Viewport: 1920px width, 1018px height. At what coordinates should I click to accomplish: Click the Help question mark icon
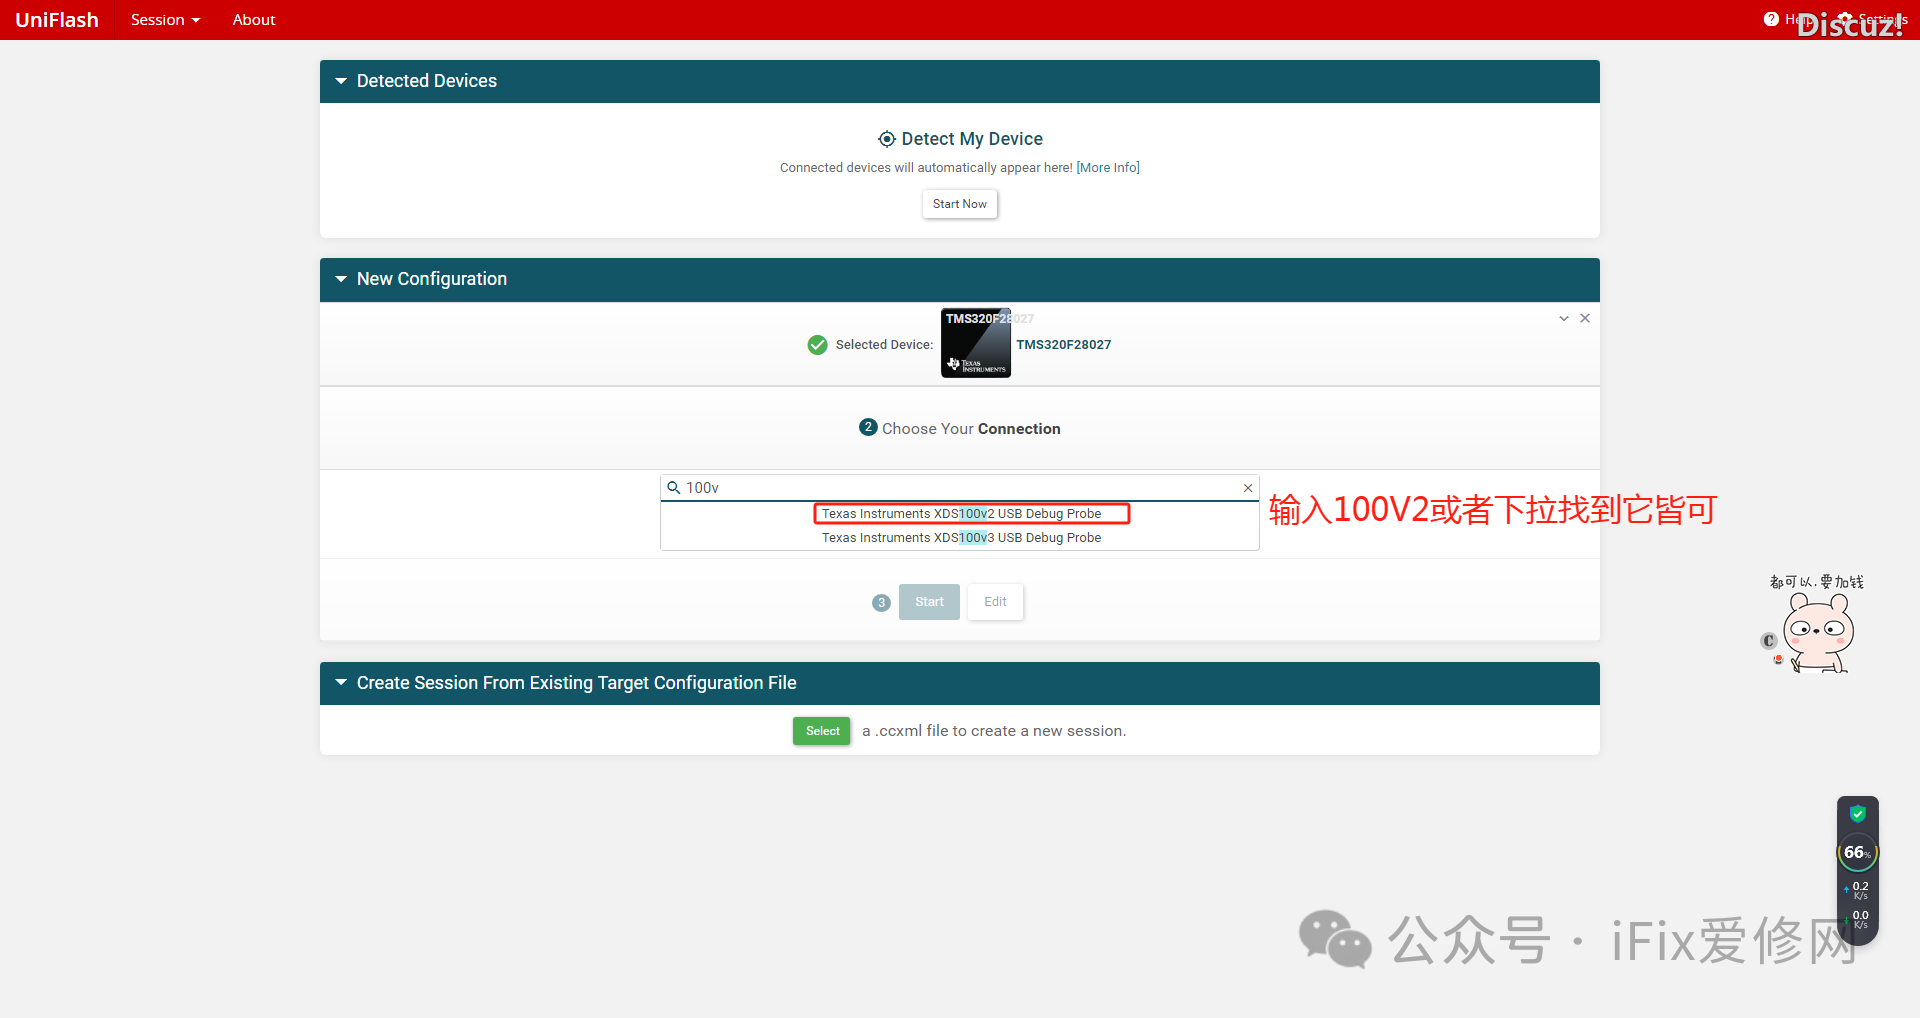[1771, 19]
